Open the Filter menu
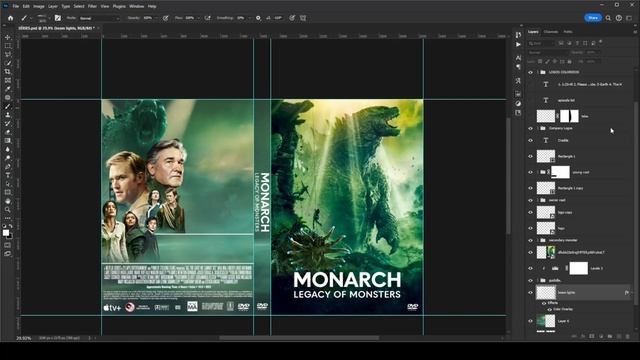 pyautogui.click(x=92, y=7)
